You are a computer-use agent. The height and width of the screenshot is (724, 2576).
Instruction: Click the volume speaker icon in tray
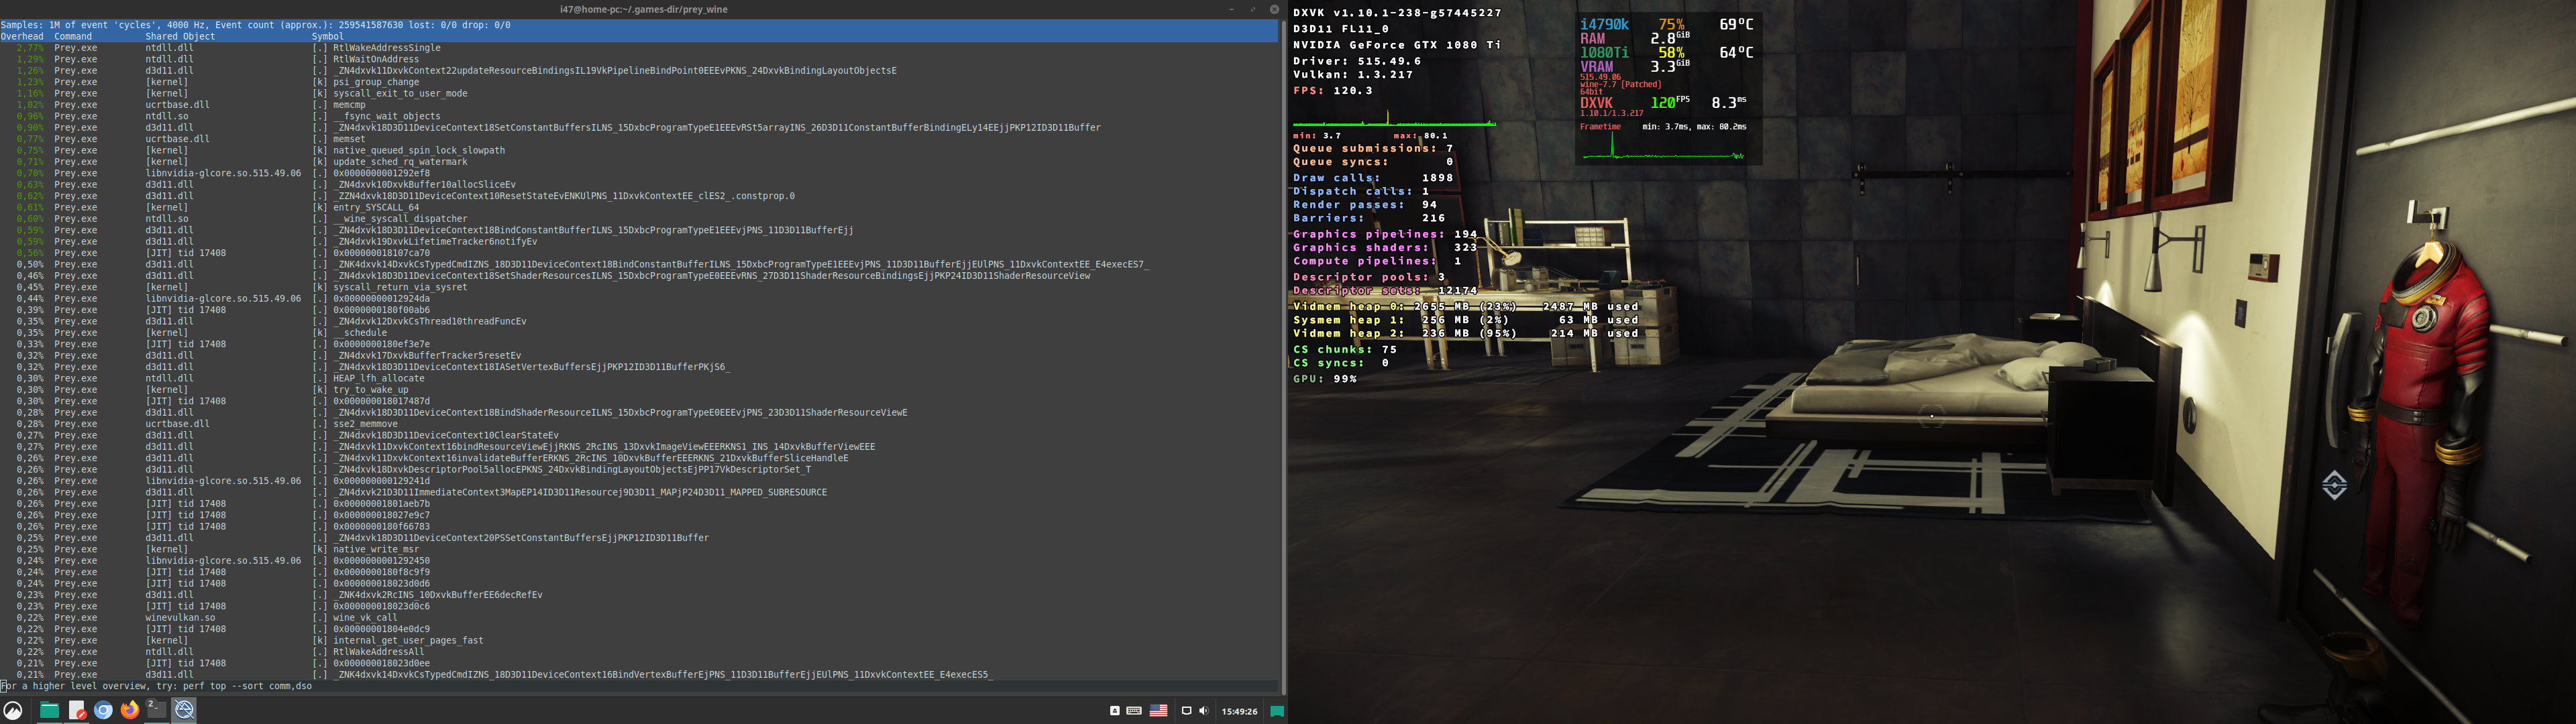point(1203,711)
